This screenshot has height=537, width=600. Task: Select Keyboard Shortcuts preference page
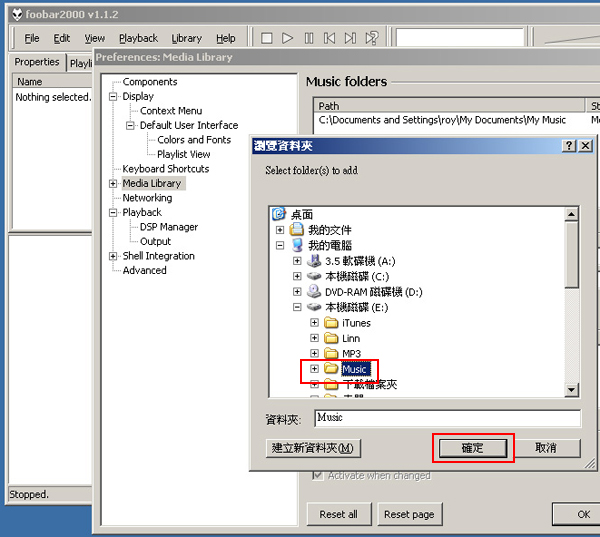[x=166, y=169]
